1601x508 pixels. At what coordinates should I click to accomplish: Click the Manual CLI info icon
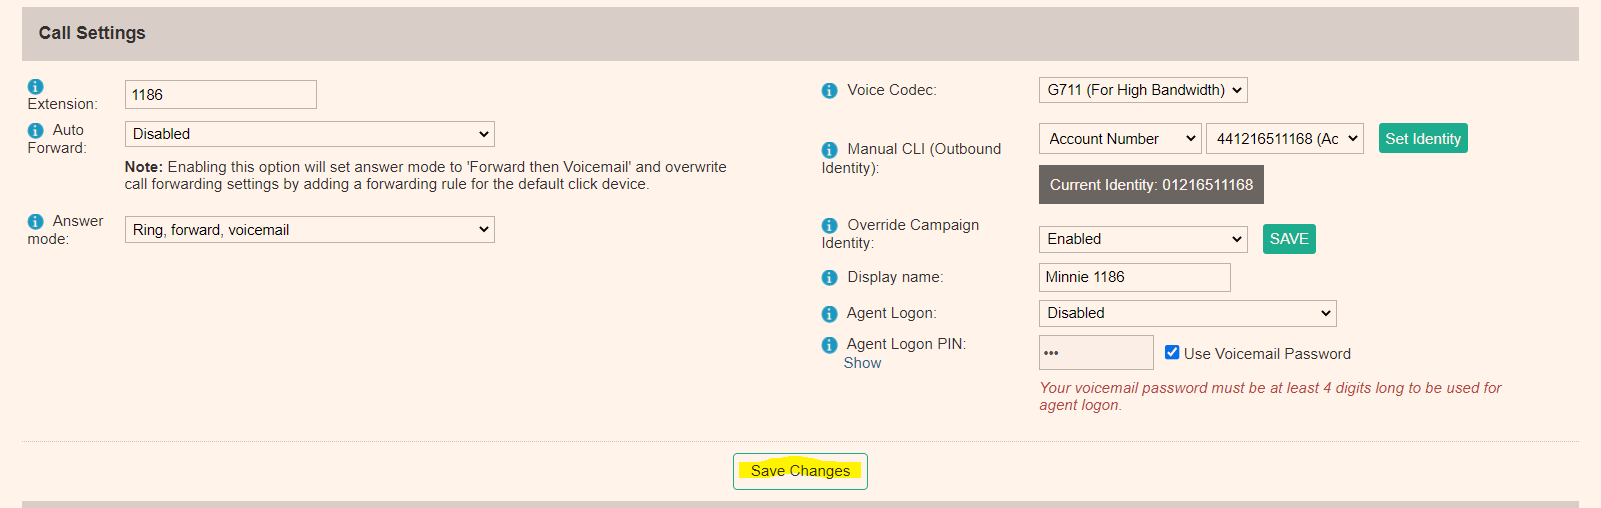click(x=829, y=149)
